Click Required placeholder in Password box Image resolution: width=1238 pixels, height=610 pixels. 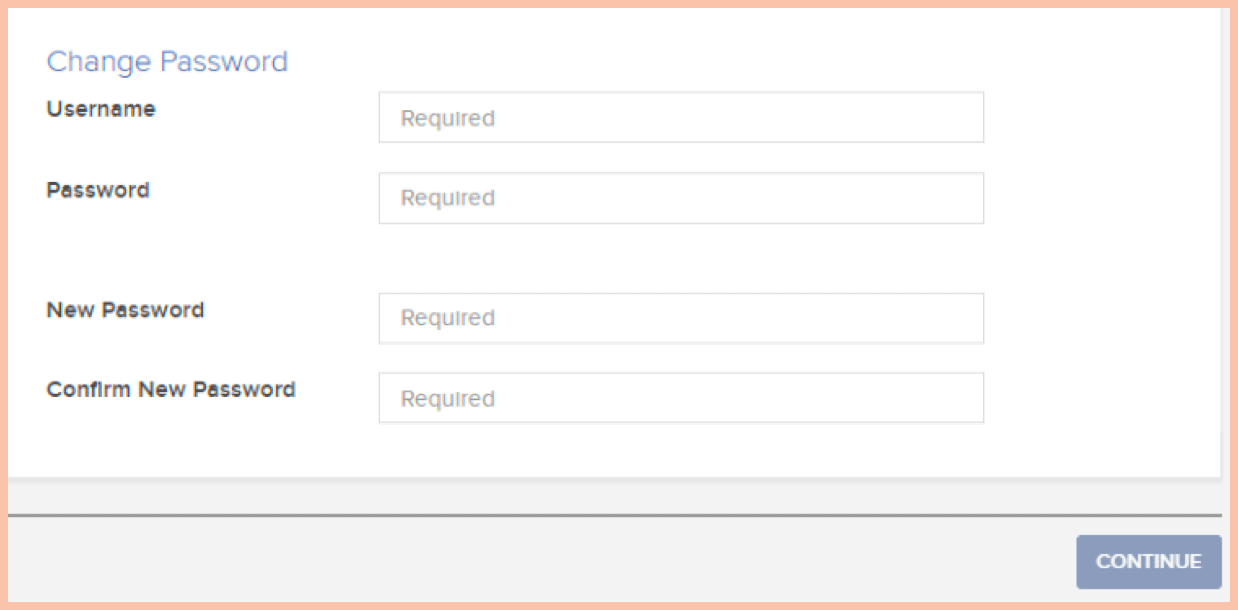click(448, 199)
